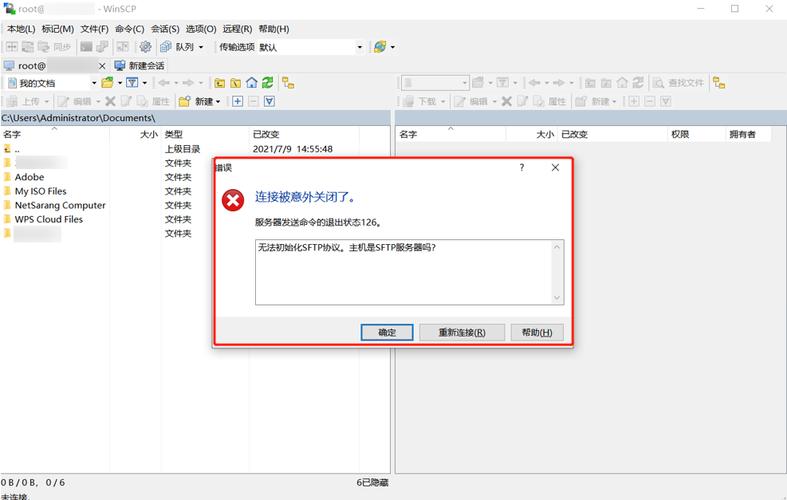Click the remote delete X icon

point(506,101)
